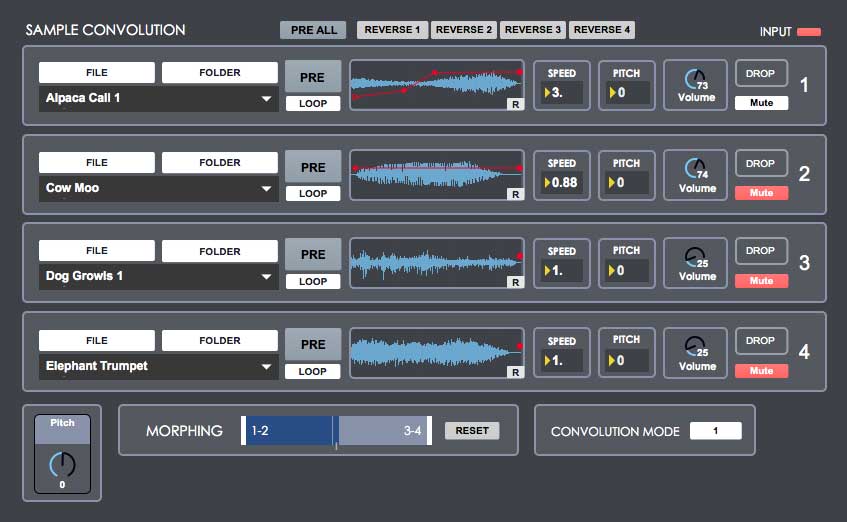Viewport: 847px width, 522px height.
Task: Click the Dog Growls 1 waveform display
Action: [x=436, y=263]
